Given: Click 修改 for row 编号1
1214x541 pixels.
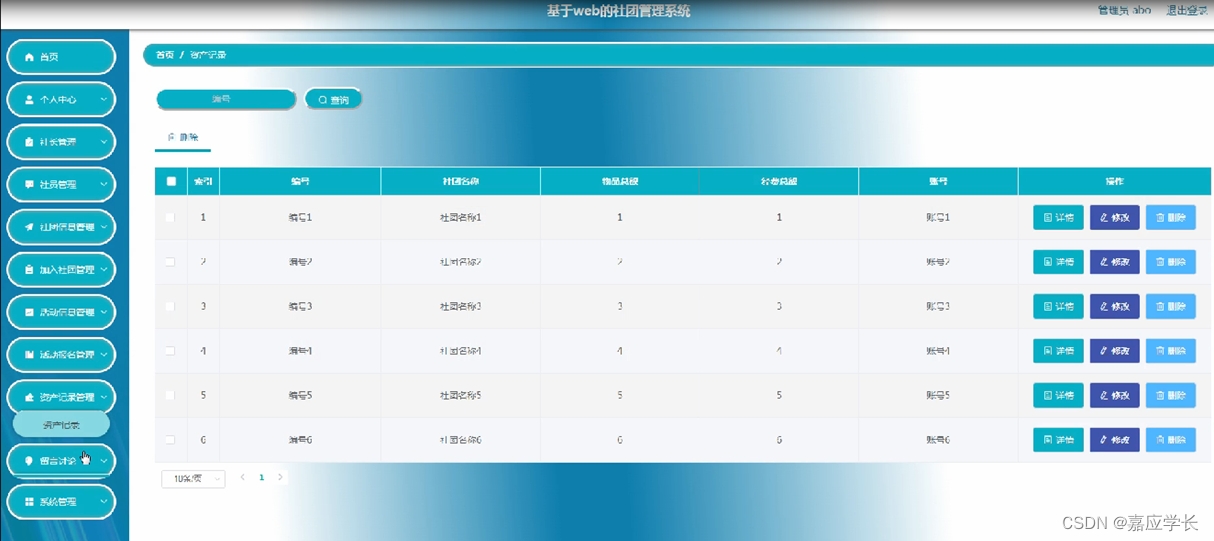Looking at the screenshot, I should (1114, 218).
